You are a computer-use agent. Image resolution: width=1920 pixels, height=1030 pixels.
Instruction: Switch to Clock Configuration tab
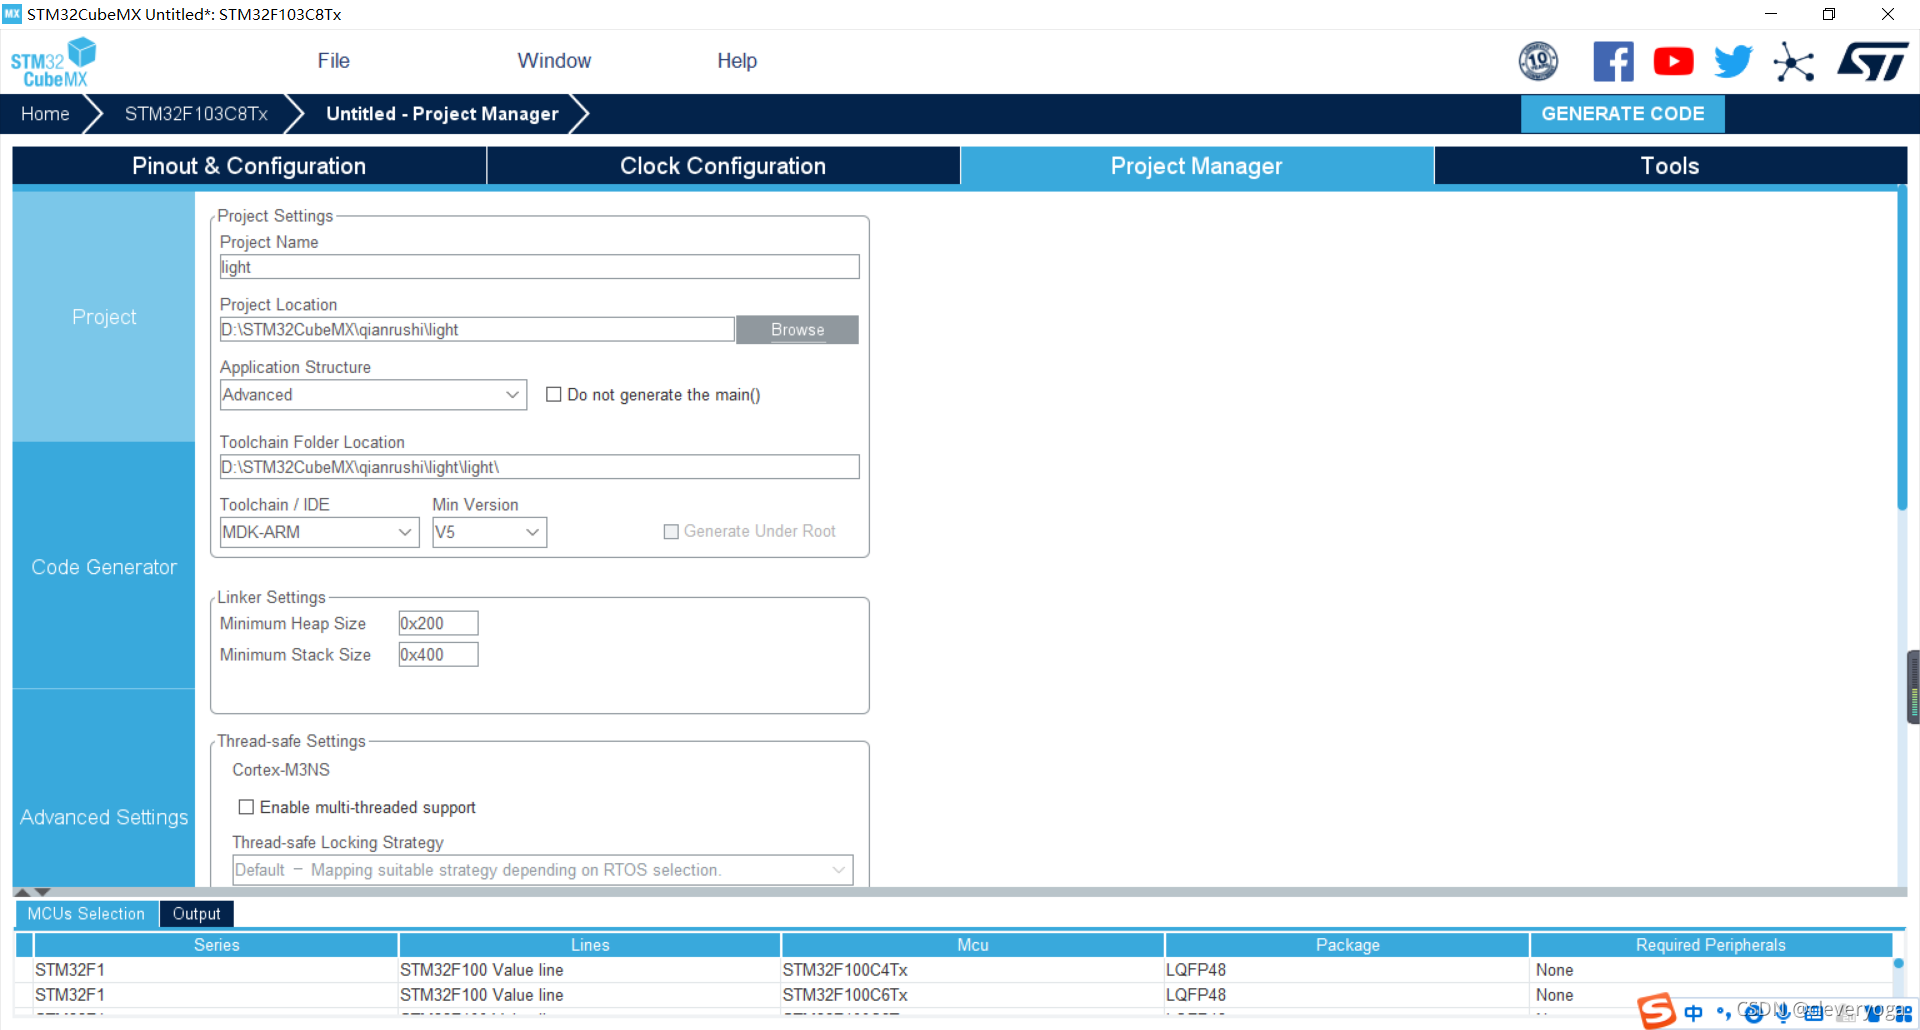point(723,166)
